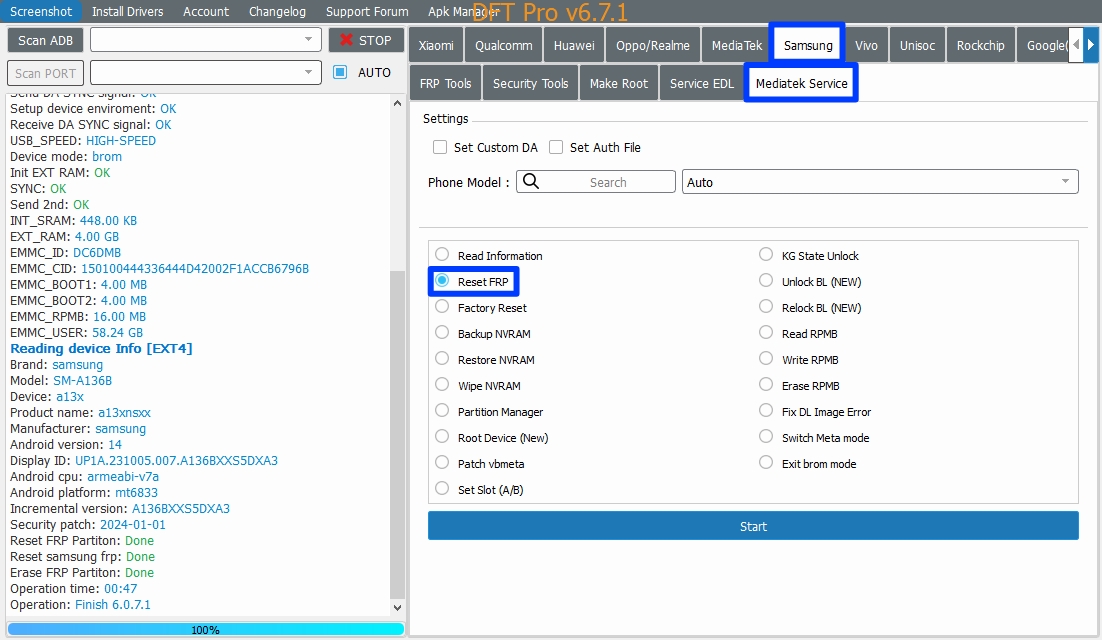Viewport: 1102px width, 640px height.
Task: Select Exit brom mode option
Action: coord(766,462)
